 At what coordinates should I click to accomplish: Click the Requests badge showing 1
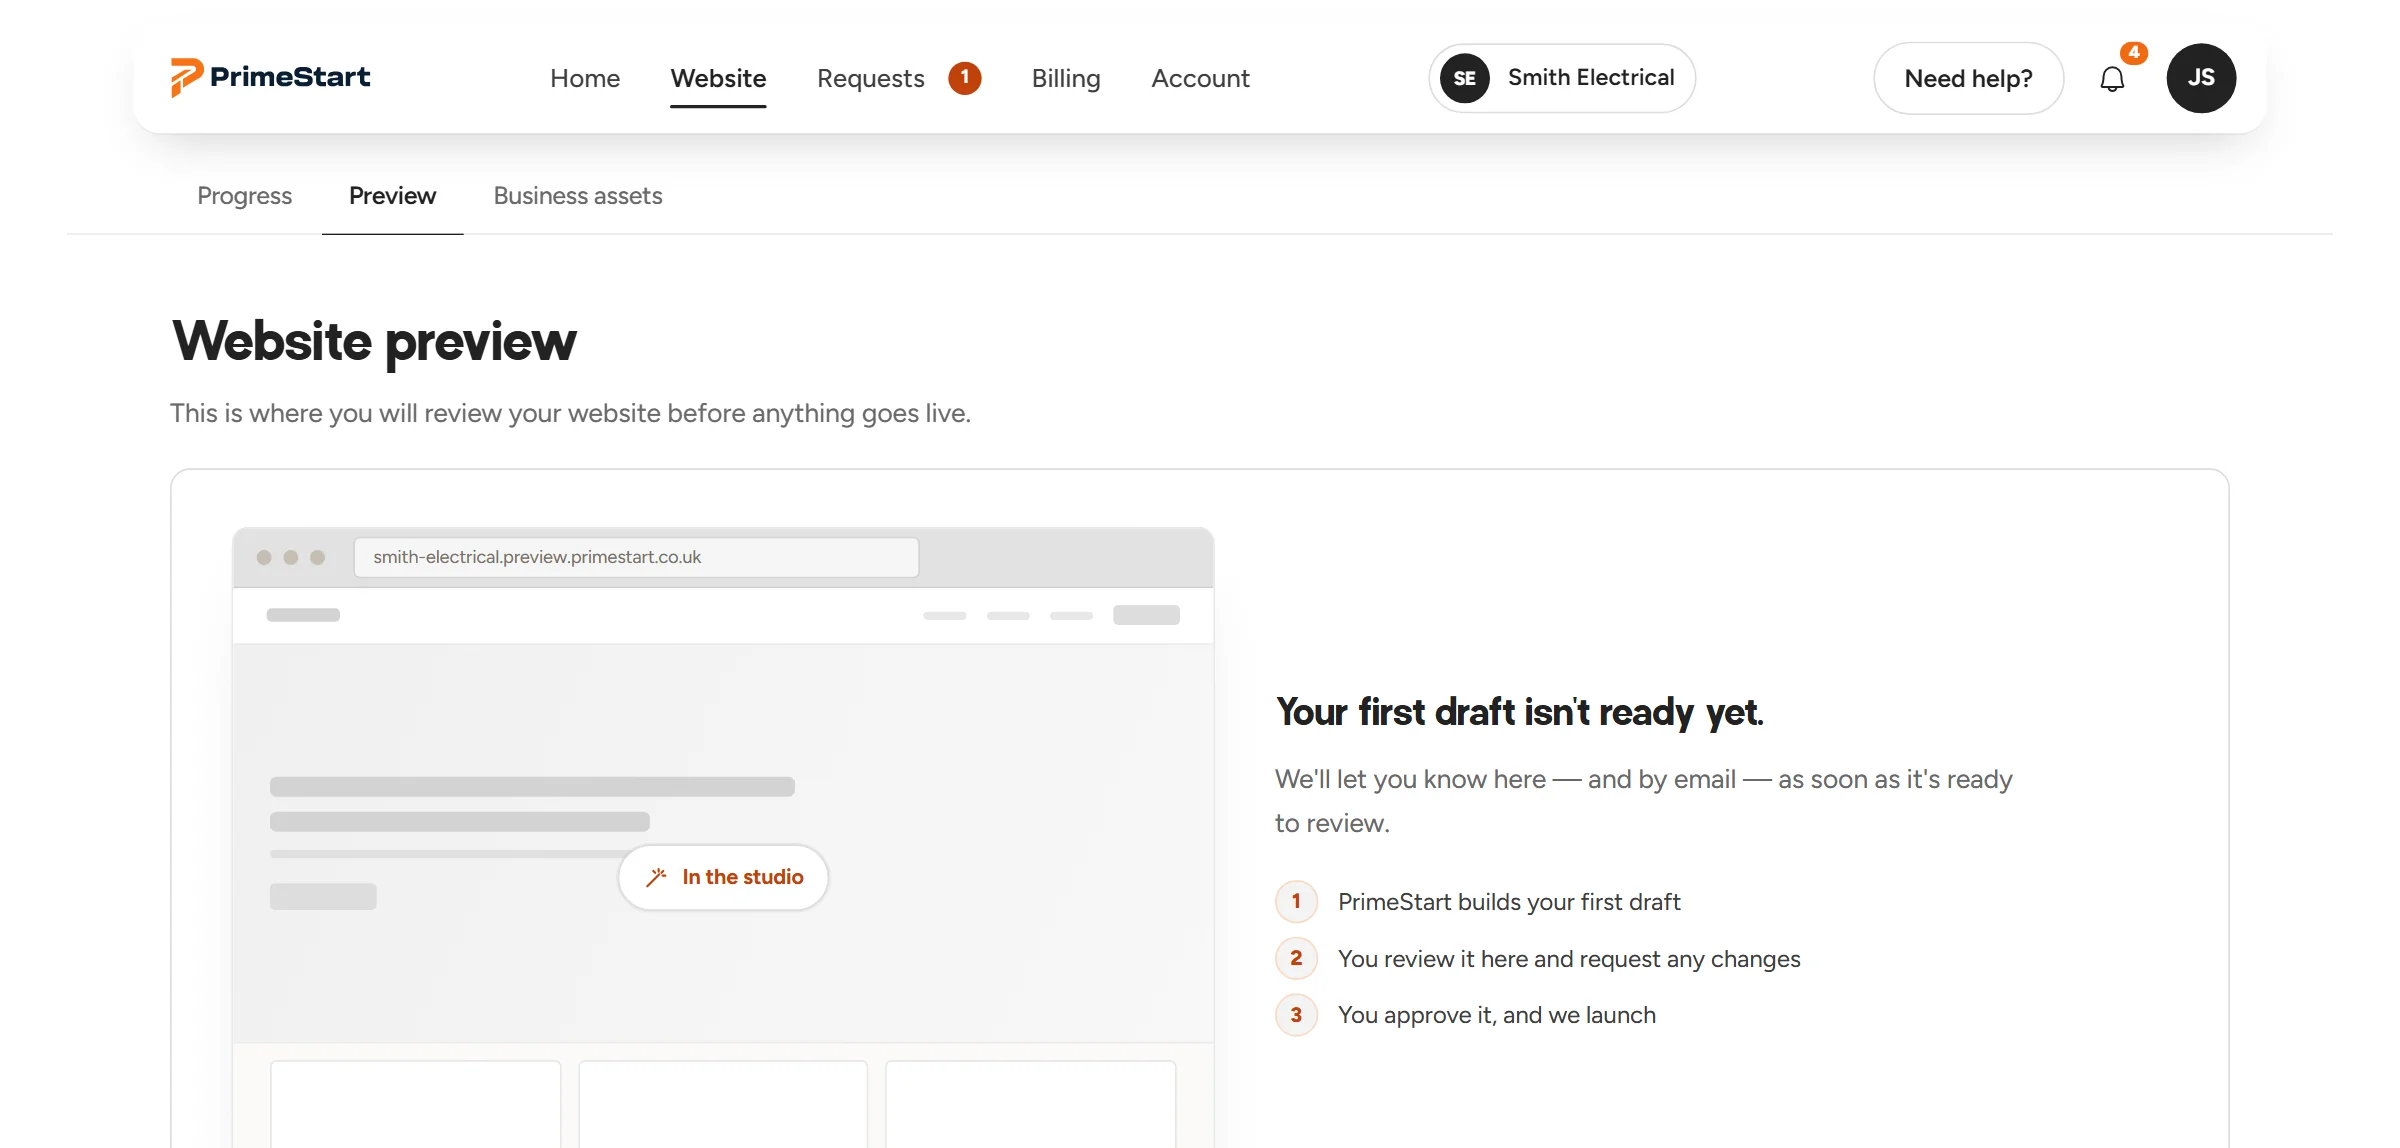pos(965,77)
